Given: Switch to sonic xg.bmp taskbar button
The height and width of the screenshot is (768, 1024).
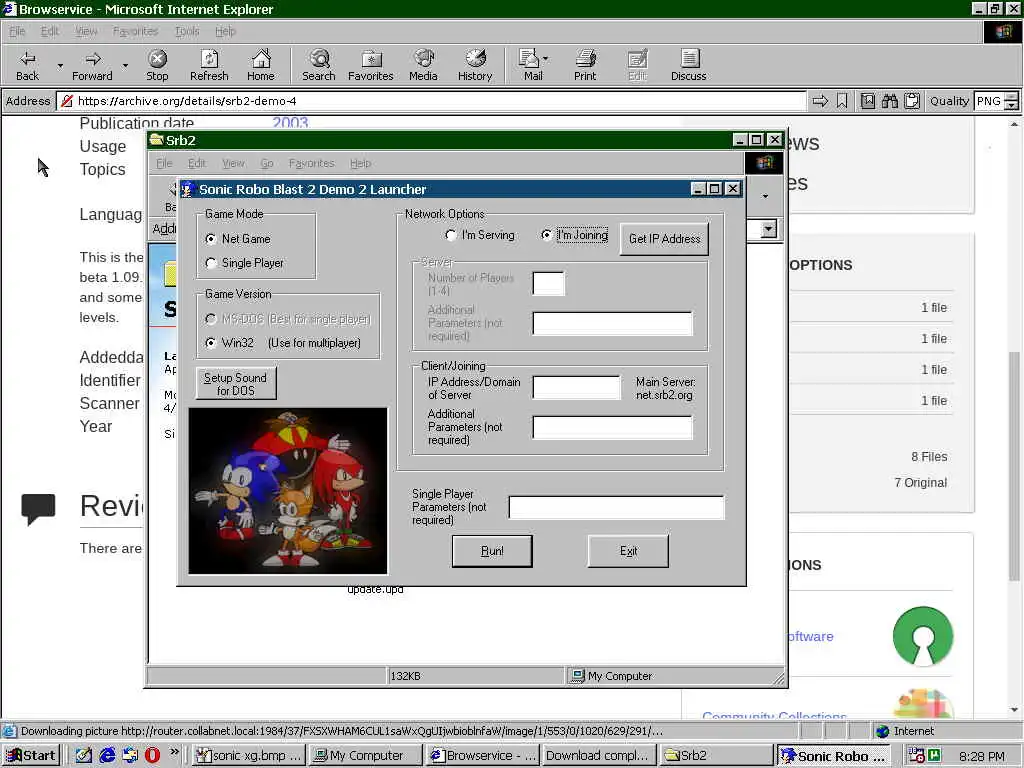Looking at the screenshot, I should [249, 756].
